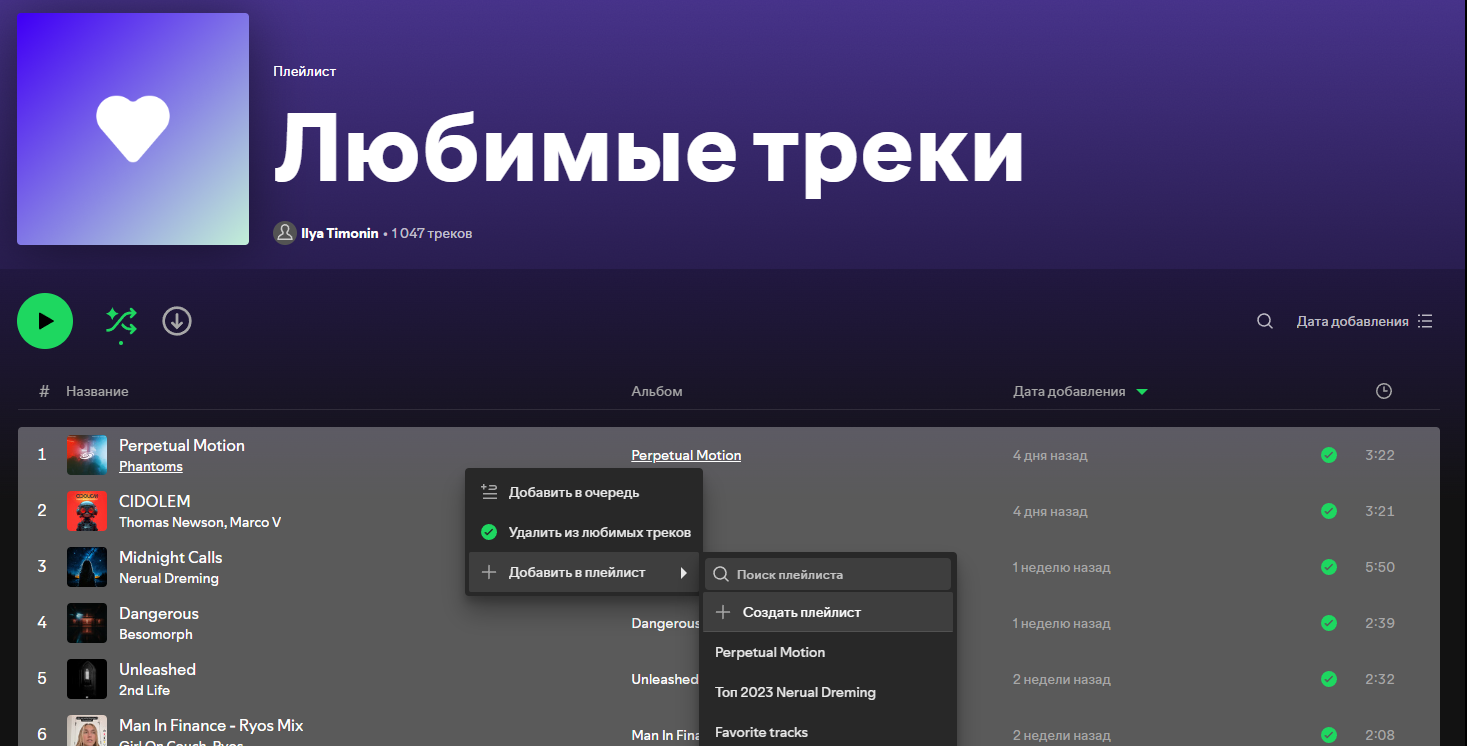This screenshot has width=1467, height=746.
Task: Click '4 дня назад' in the Perpetual Motion row
Action: pyautogui.click(x=1050, y=455)
